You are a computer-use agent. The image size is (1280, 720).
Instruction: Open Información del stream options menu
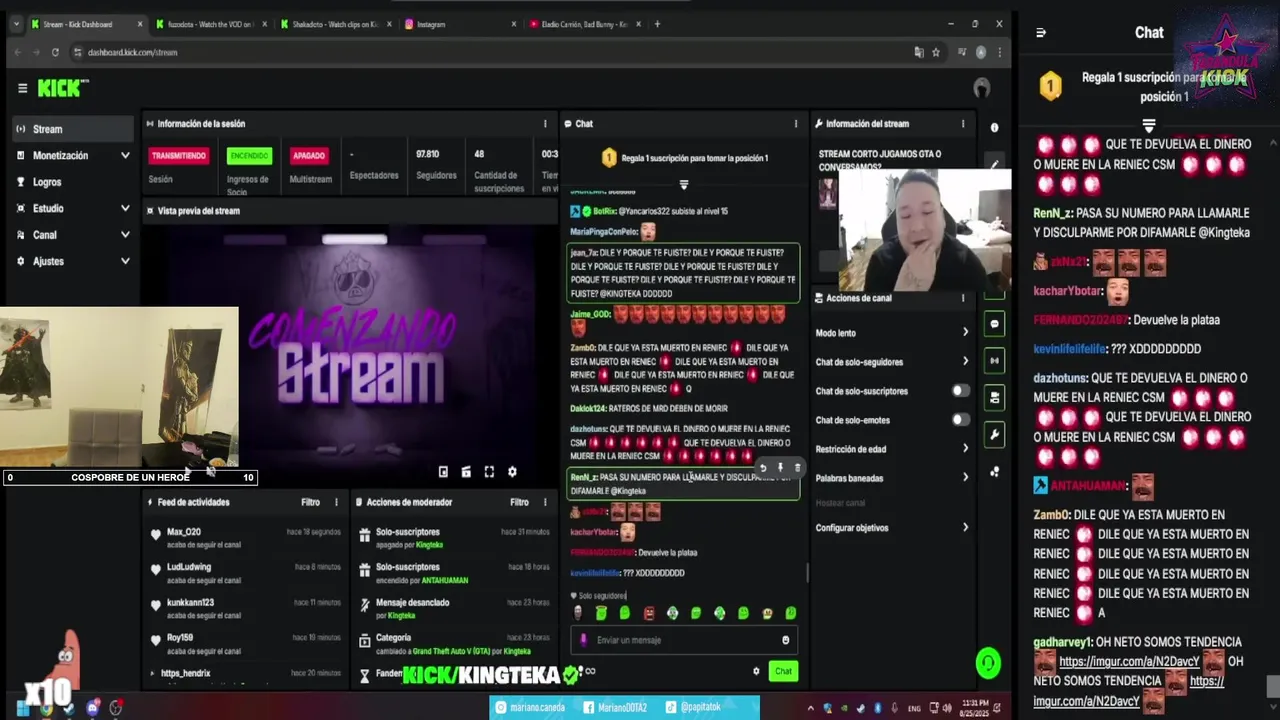[963, 124]
